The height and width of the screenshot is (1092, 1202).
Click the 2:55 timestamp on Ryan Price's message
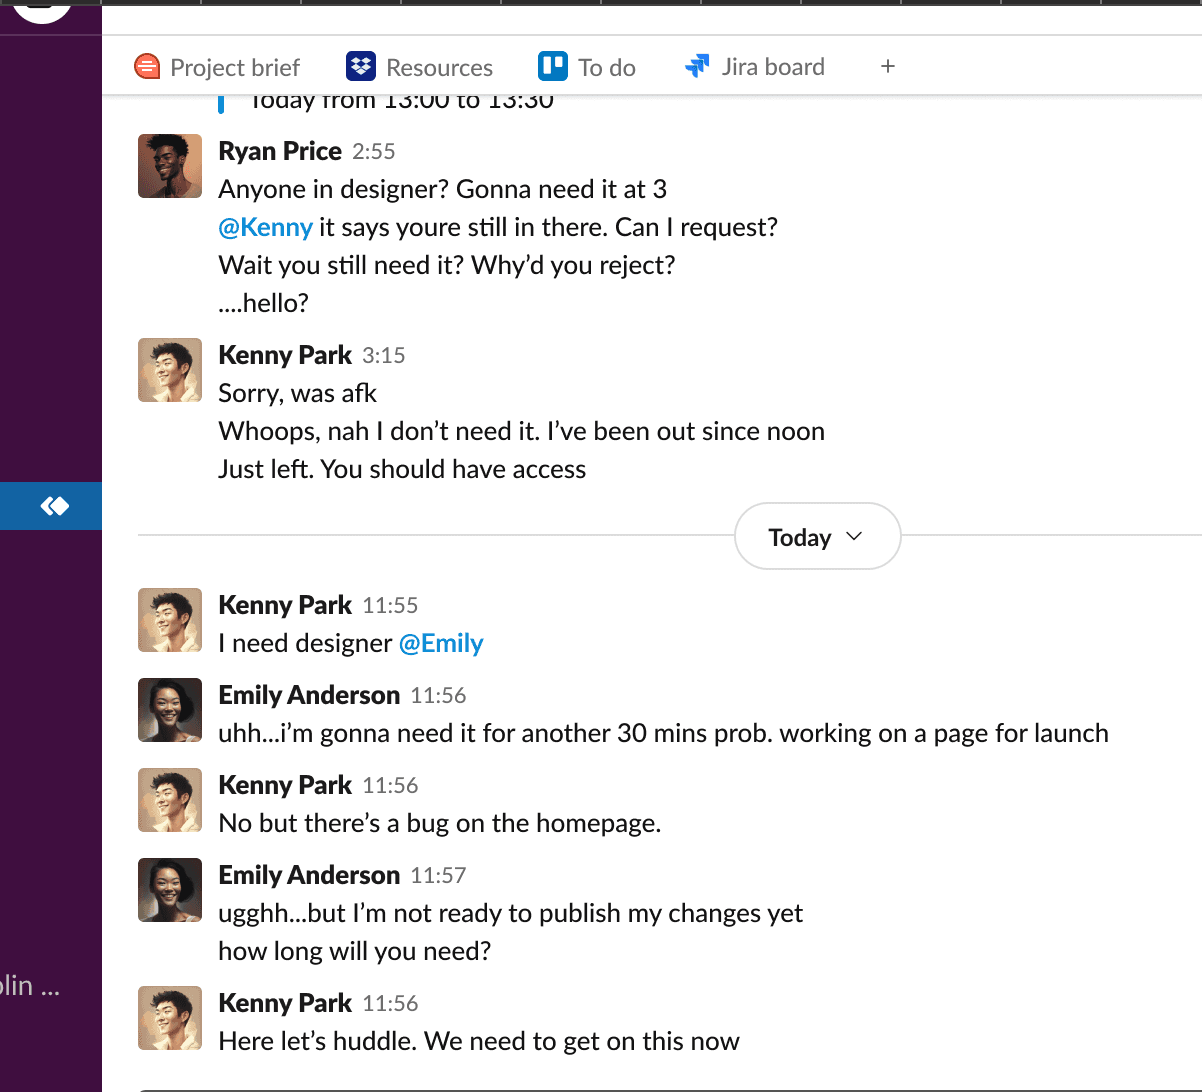375,152
